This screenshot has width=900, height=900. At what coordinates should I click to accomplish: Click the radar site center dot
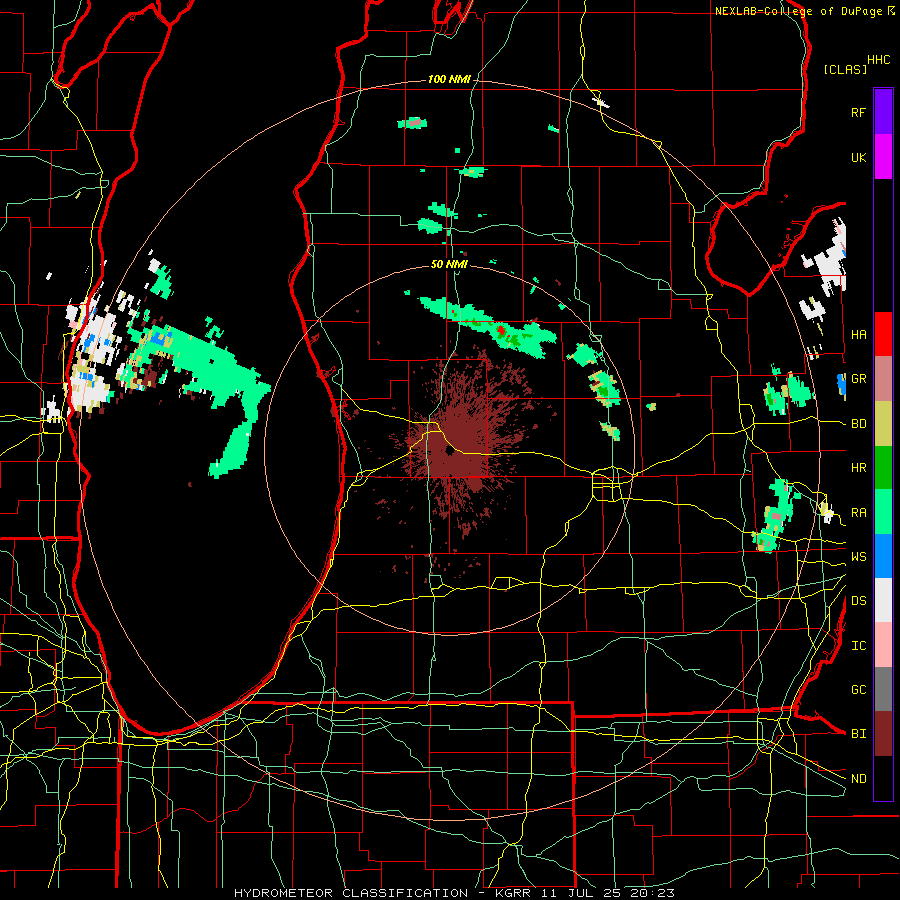click(449, 451)
